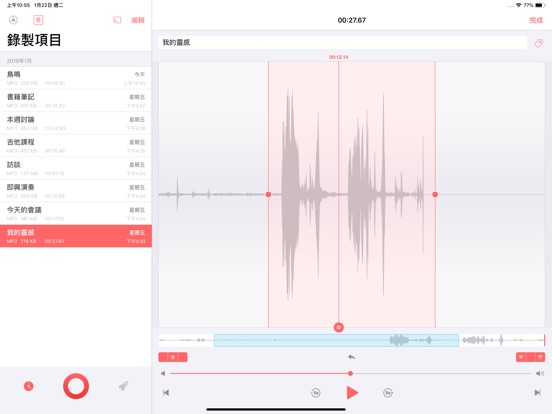This screenshot has height=414, width=552.
Task: Click the volume slider knob
Action: point(350,374)
